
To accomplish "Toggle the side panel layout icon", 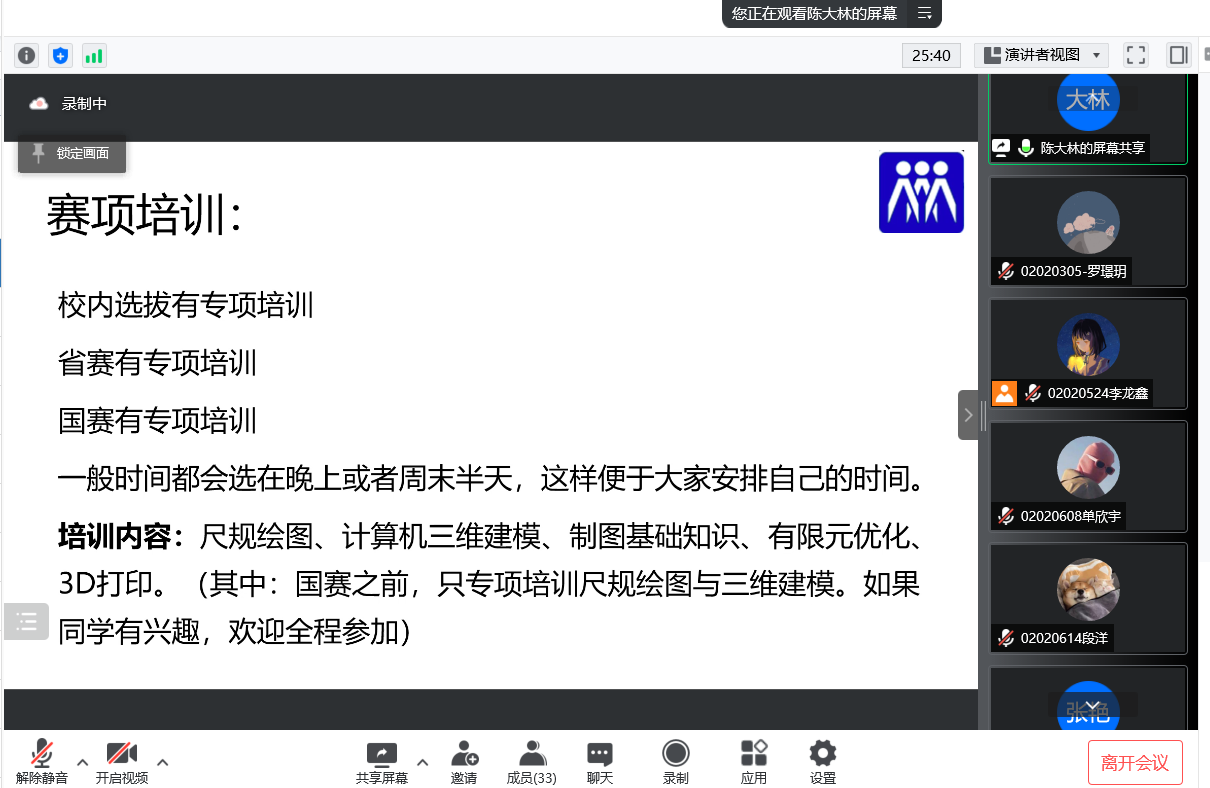I will pos(1178,55).
